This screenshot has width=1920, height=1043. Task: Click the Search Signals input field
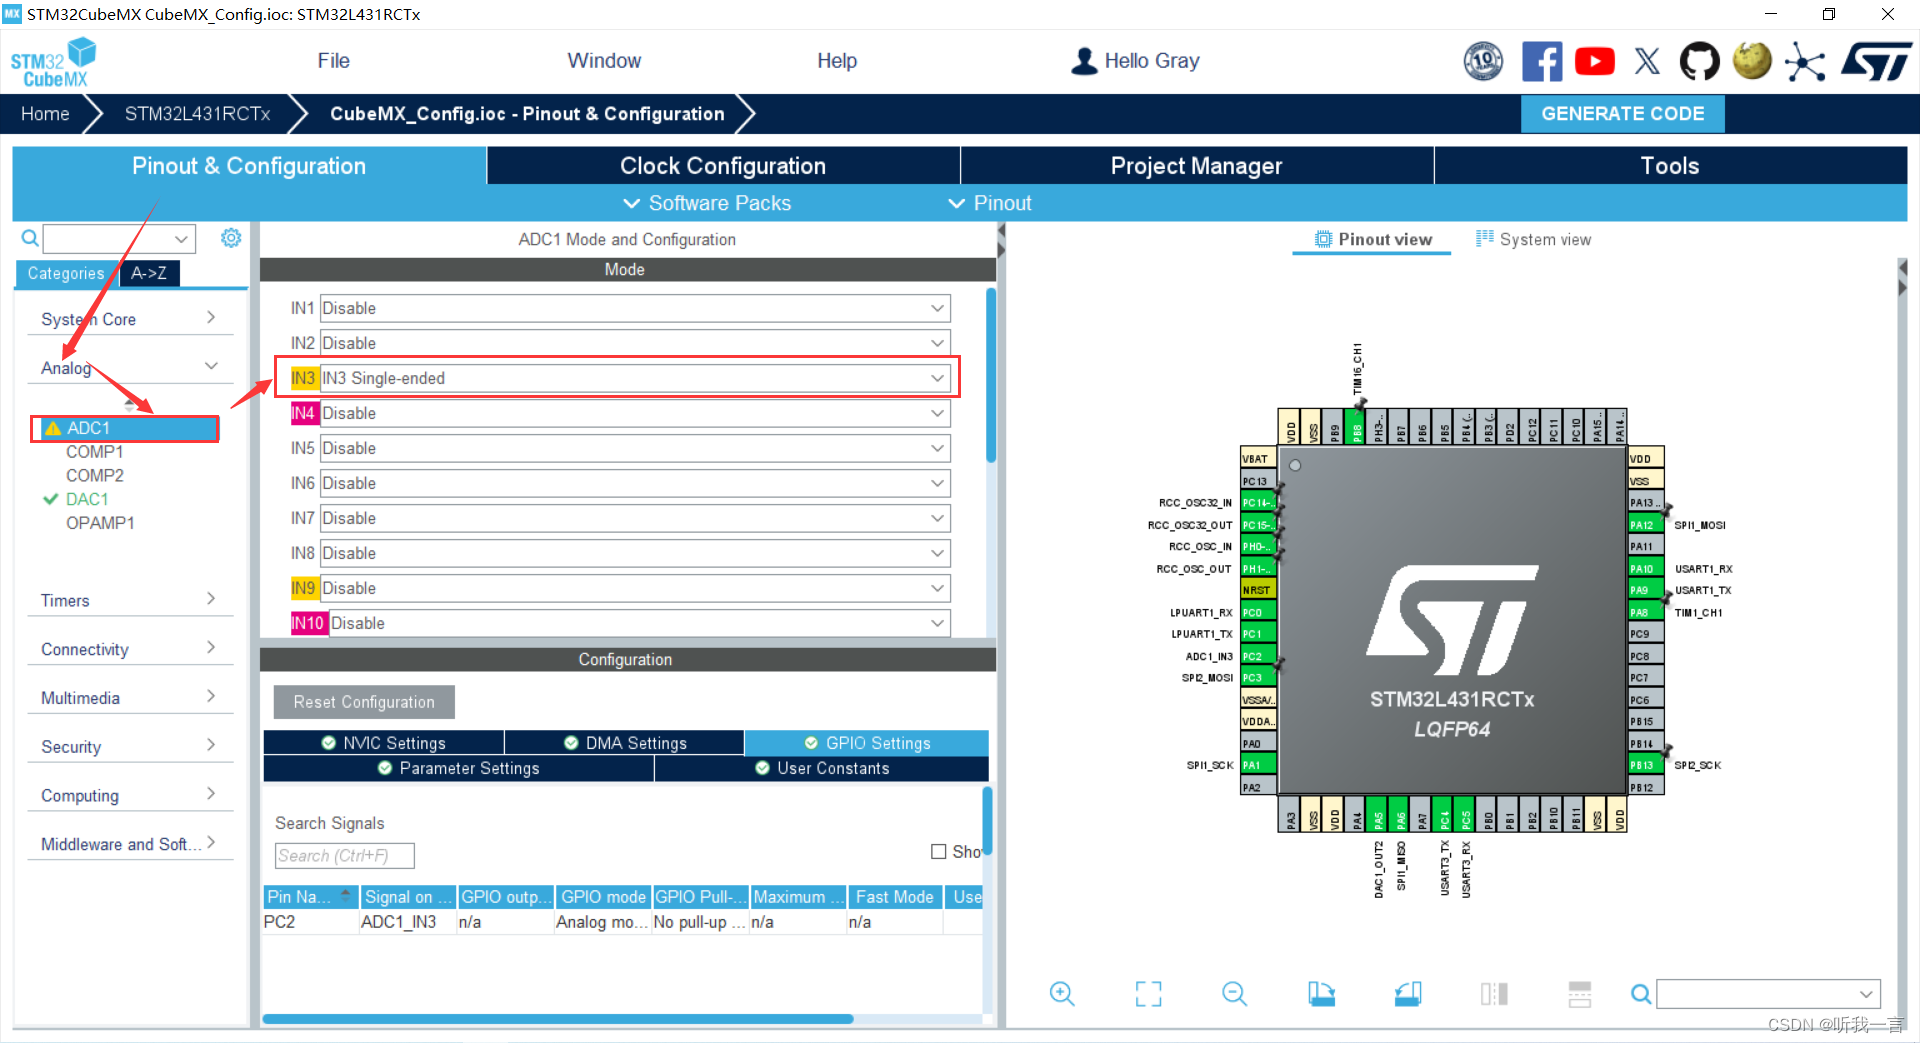345,856
